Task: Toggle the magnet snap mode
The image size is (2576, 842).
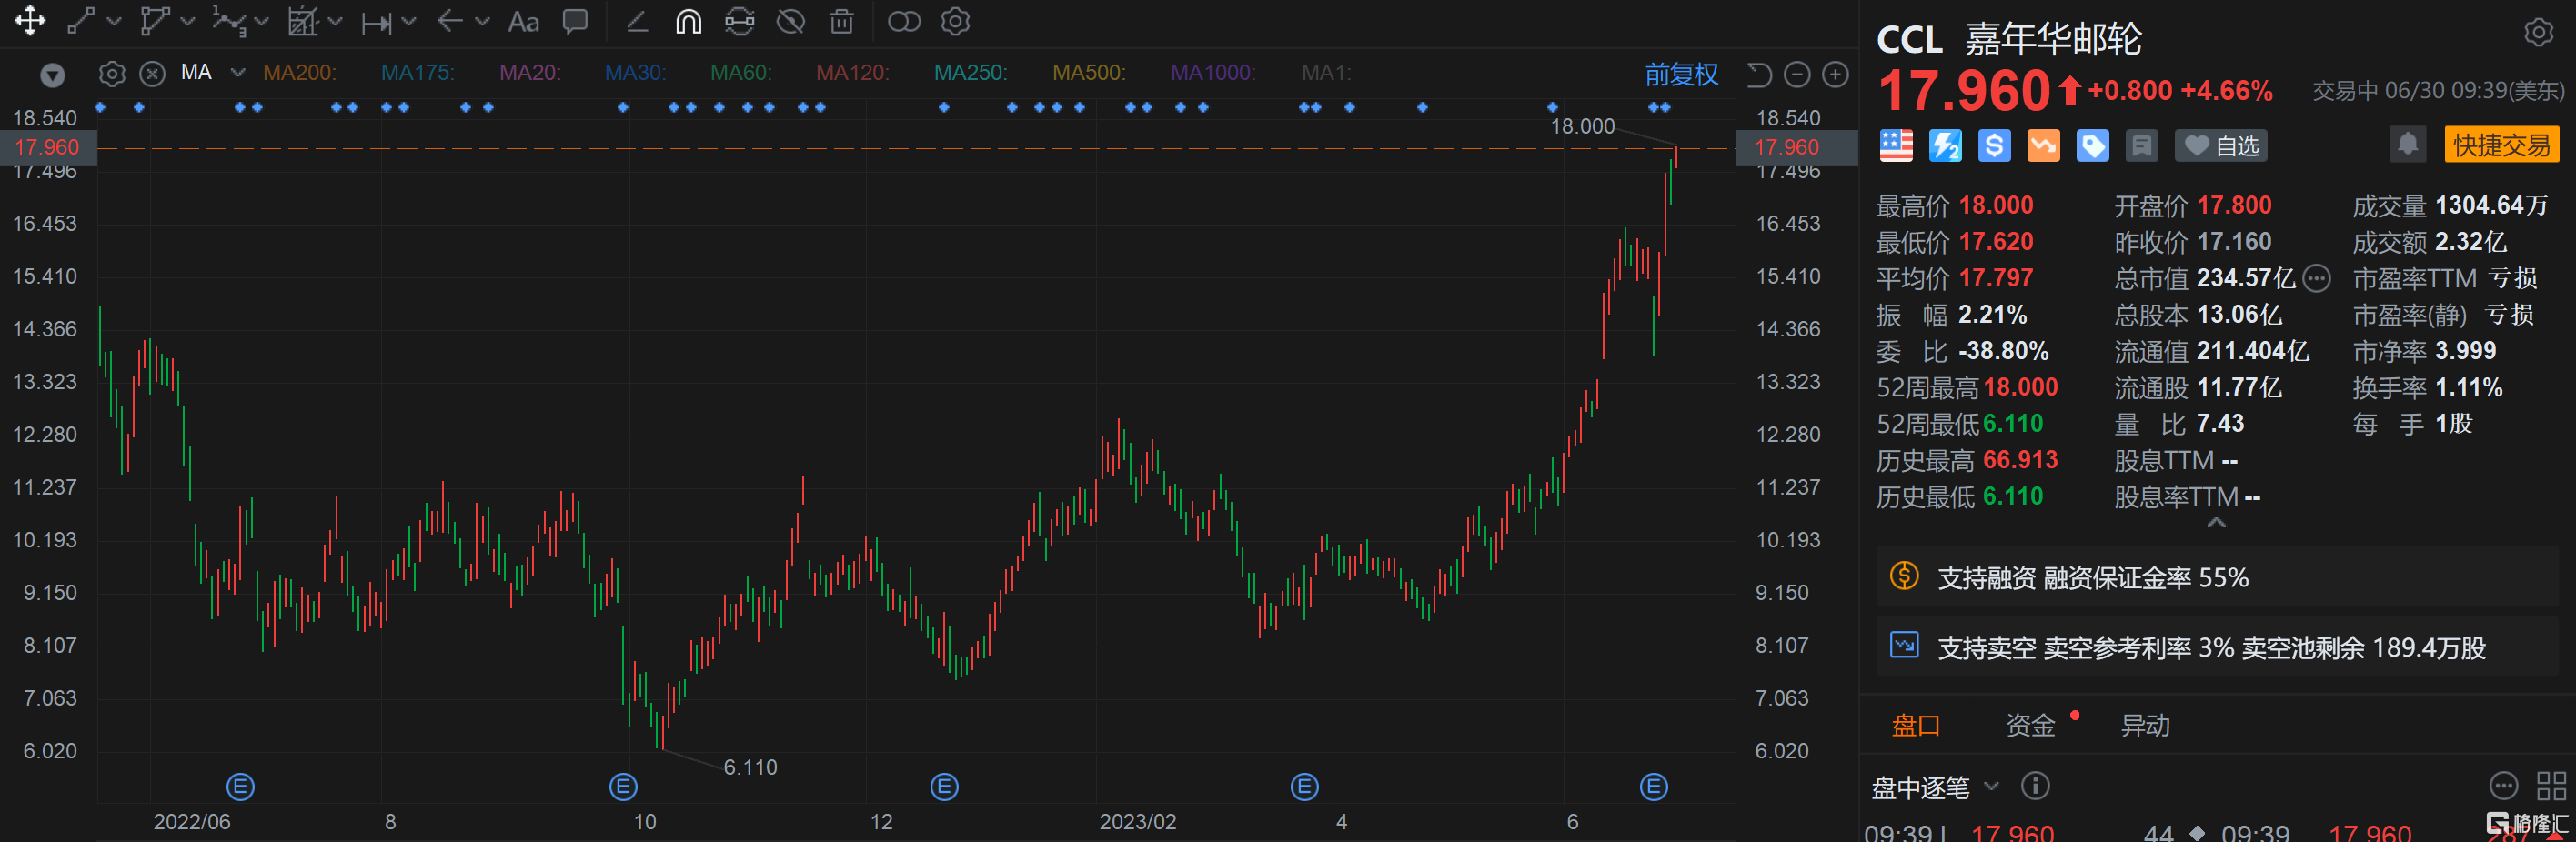Action: (x=688, y=21)
